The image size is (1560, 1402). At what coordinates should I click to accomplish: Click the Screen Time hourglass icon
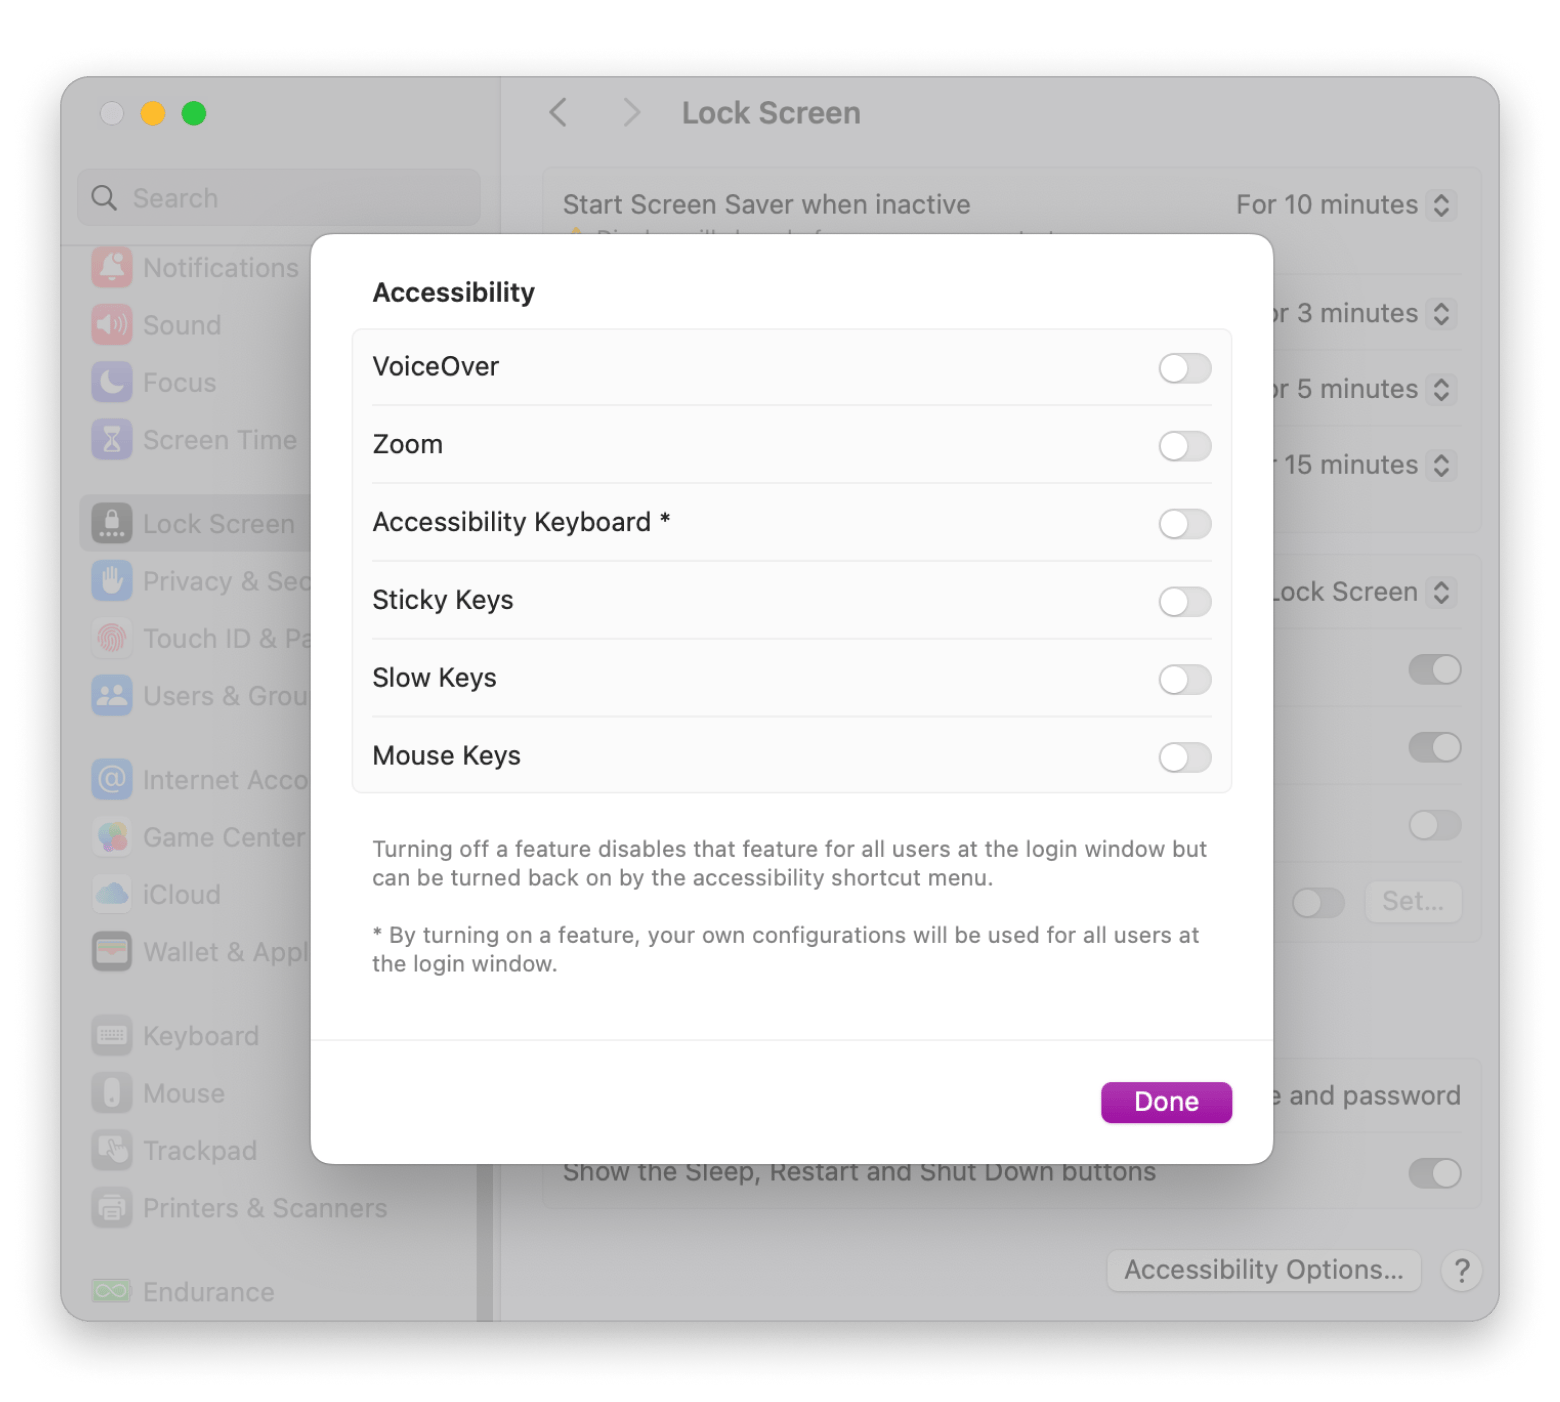click(112, 440)
